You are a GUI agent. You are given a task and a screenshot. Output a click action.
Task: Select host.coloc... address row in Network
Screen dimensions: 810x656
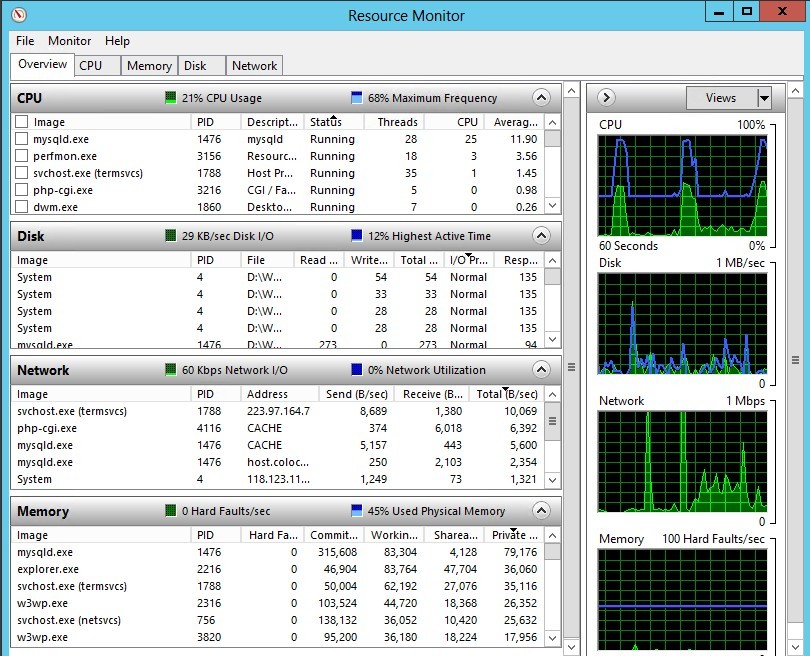278,462
